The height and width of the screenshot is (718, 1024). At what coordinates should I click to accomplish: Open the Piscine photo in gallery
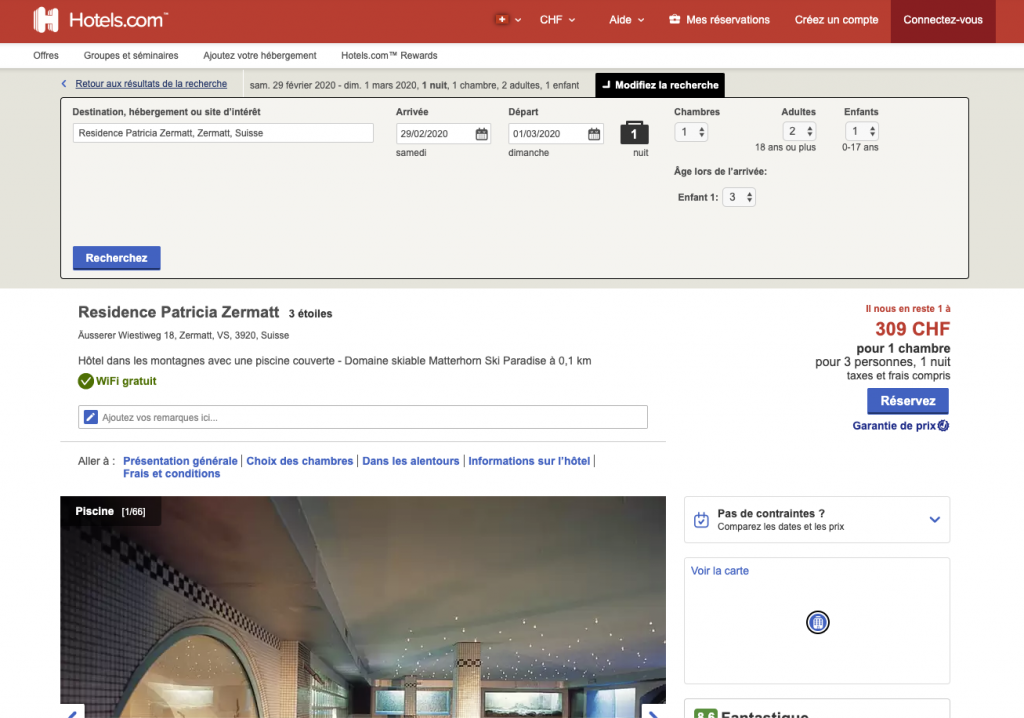363,607
